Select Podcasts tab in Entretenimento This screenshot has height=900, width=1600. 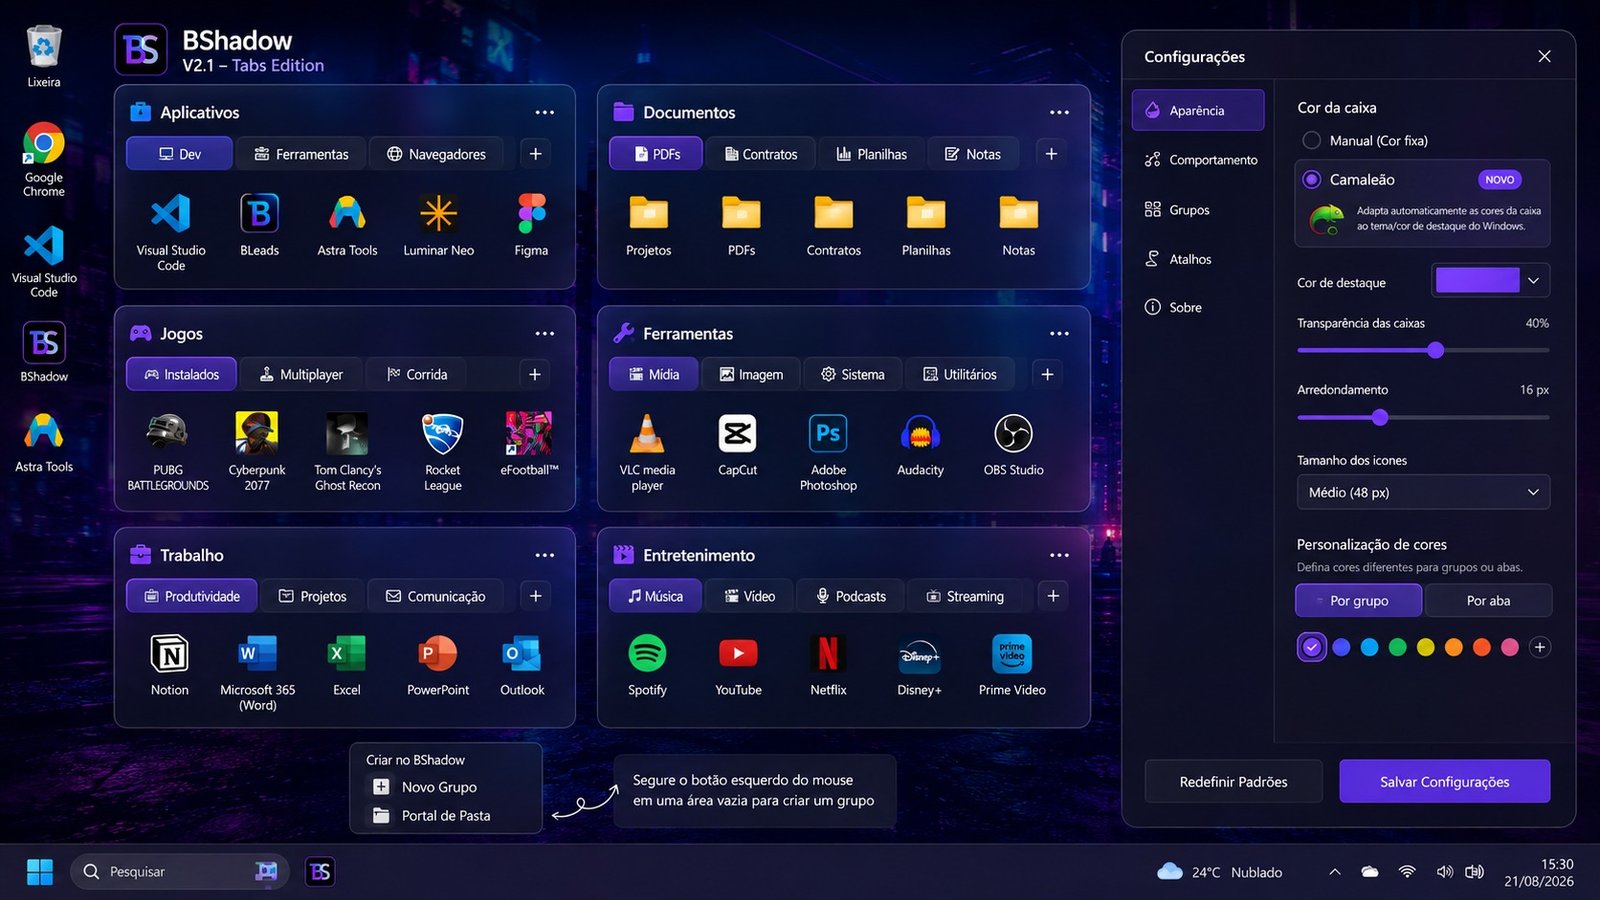[851, 596]
